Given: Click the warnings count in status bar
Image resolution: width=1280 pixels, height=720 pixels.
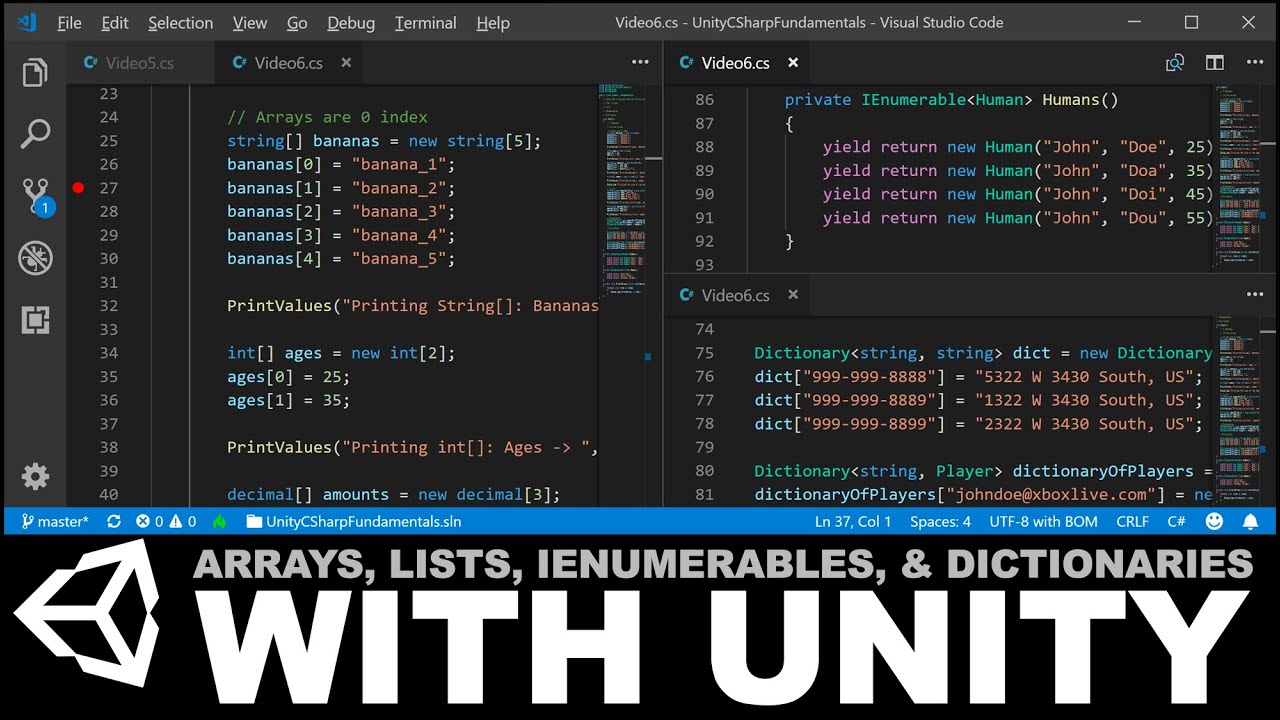Looking at the screenshot, I should coord(184,521).
